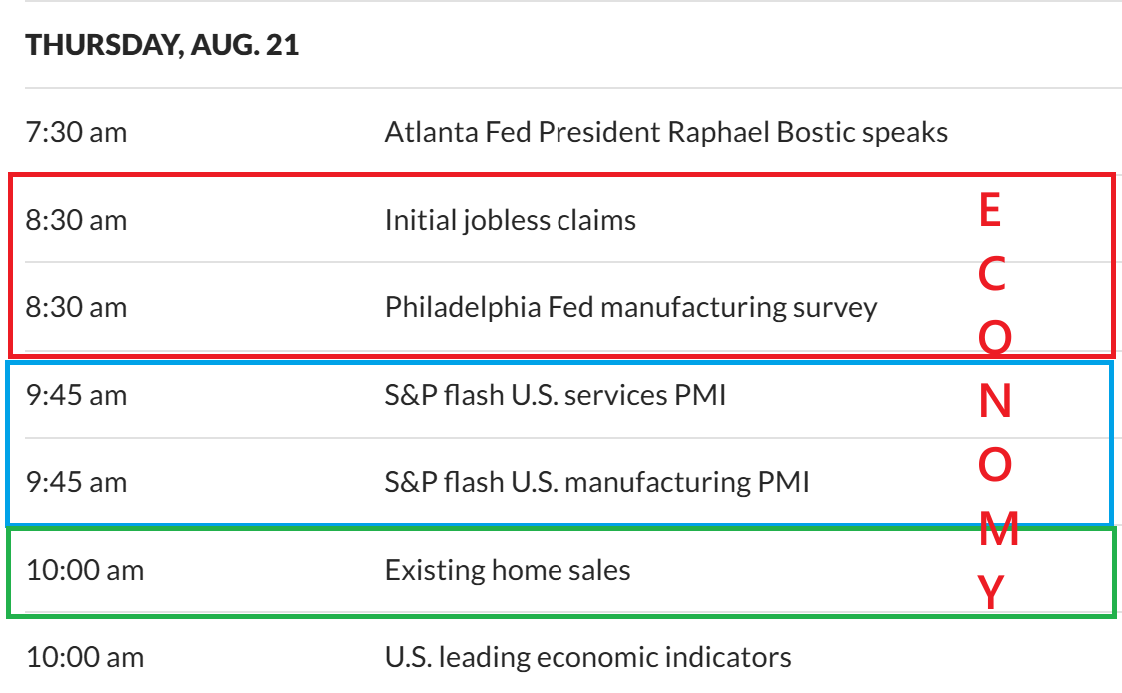
Task: Click 10:00 am beside Existing home sales
Action: pyautogui.click(x=85, y=571)
